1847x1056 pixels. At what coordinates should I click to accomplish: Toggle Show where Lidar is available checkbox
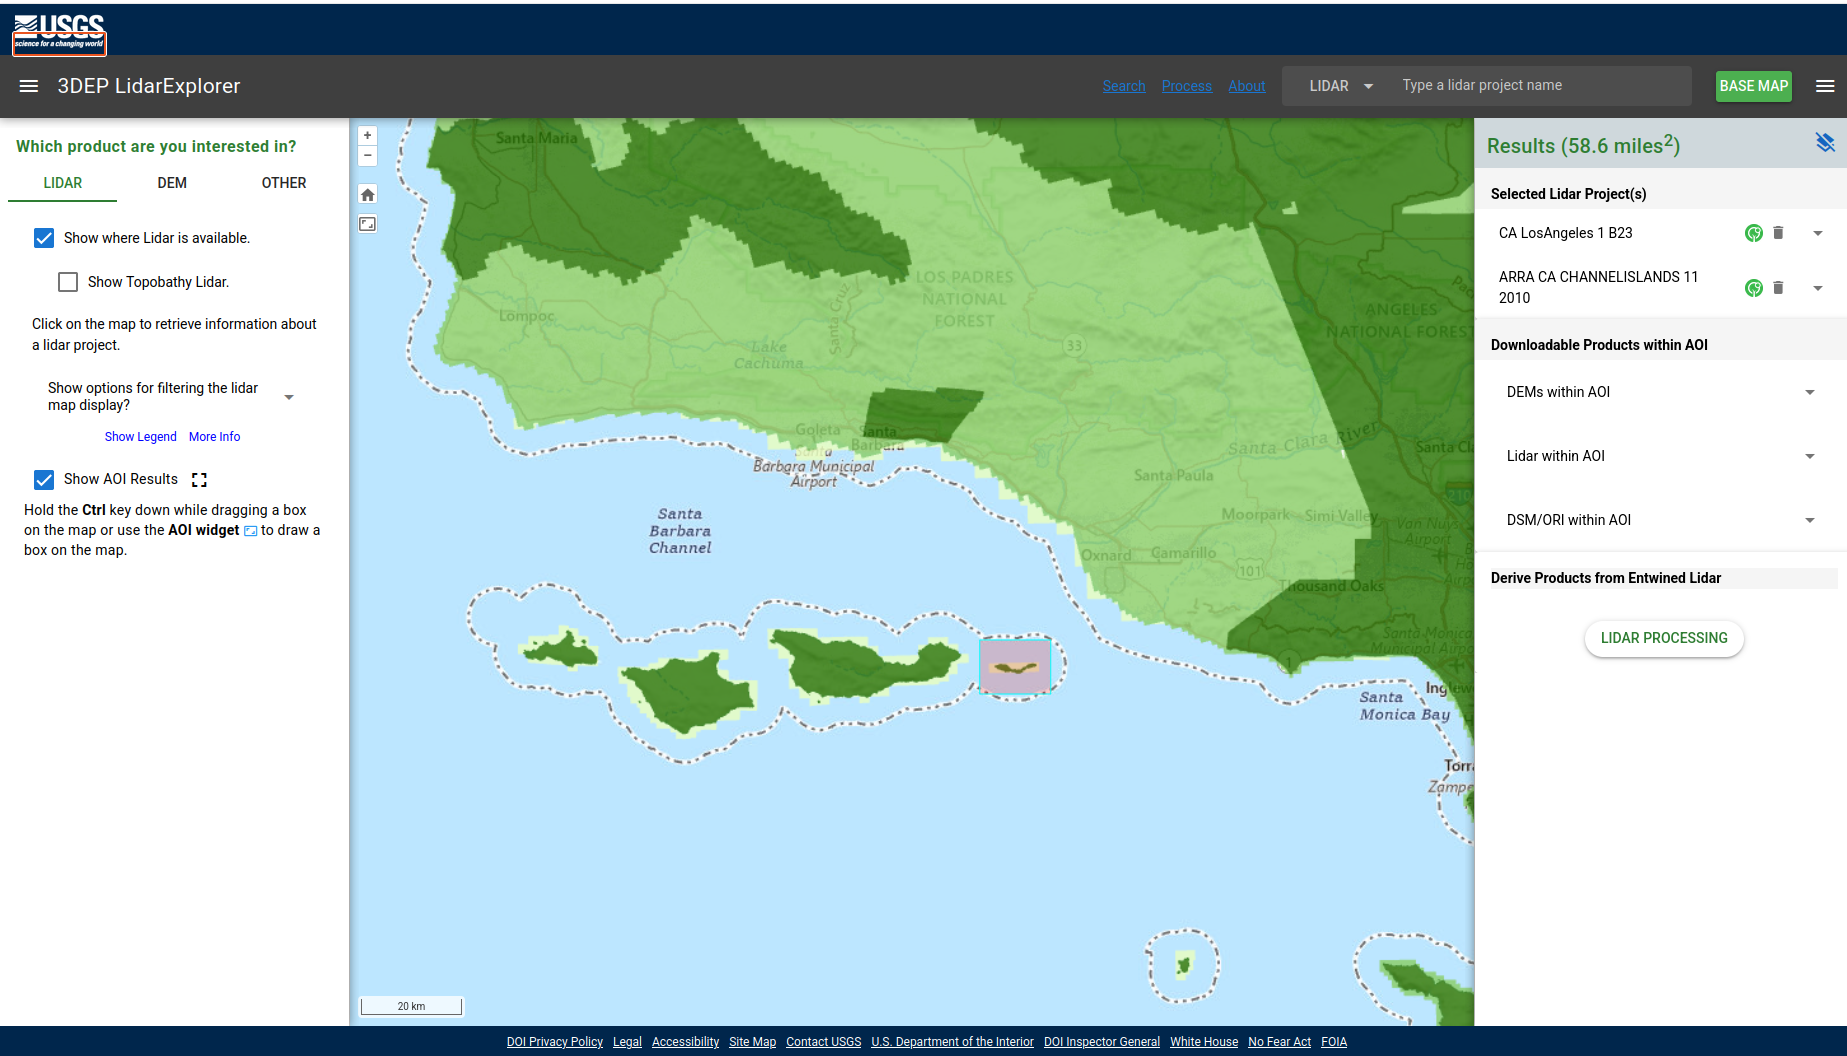[44, 238]
